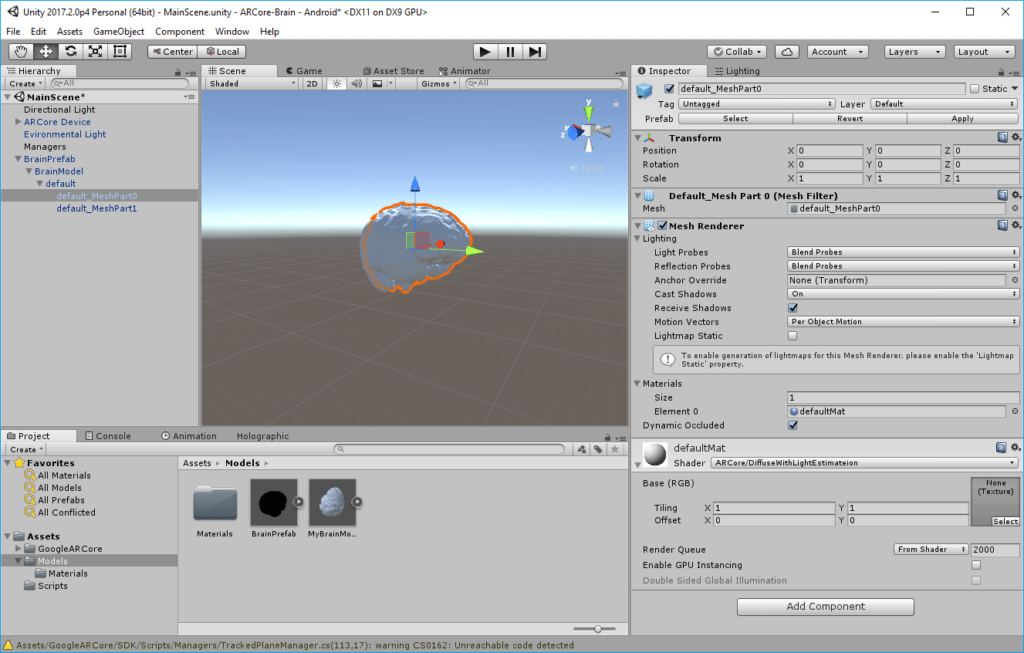Toggle scene lighting sun icon

(x=336, y=84)
